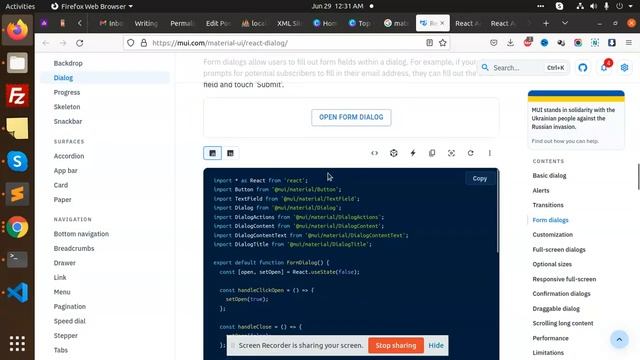Open the docs settings gear icon
This screenshot has height=360, width=640.
[x=624, y=68]
